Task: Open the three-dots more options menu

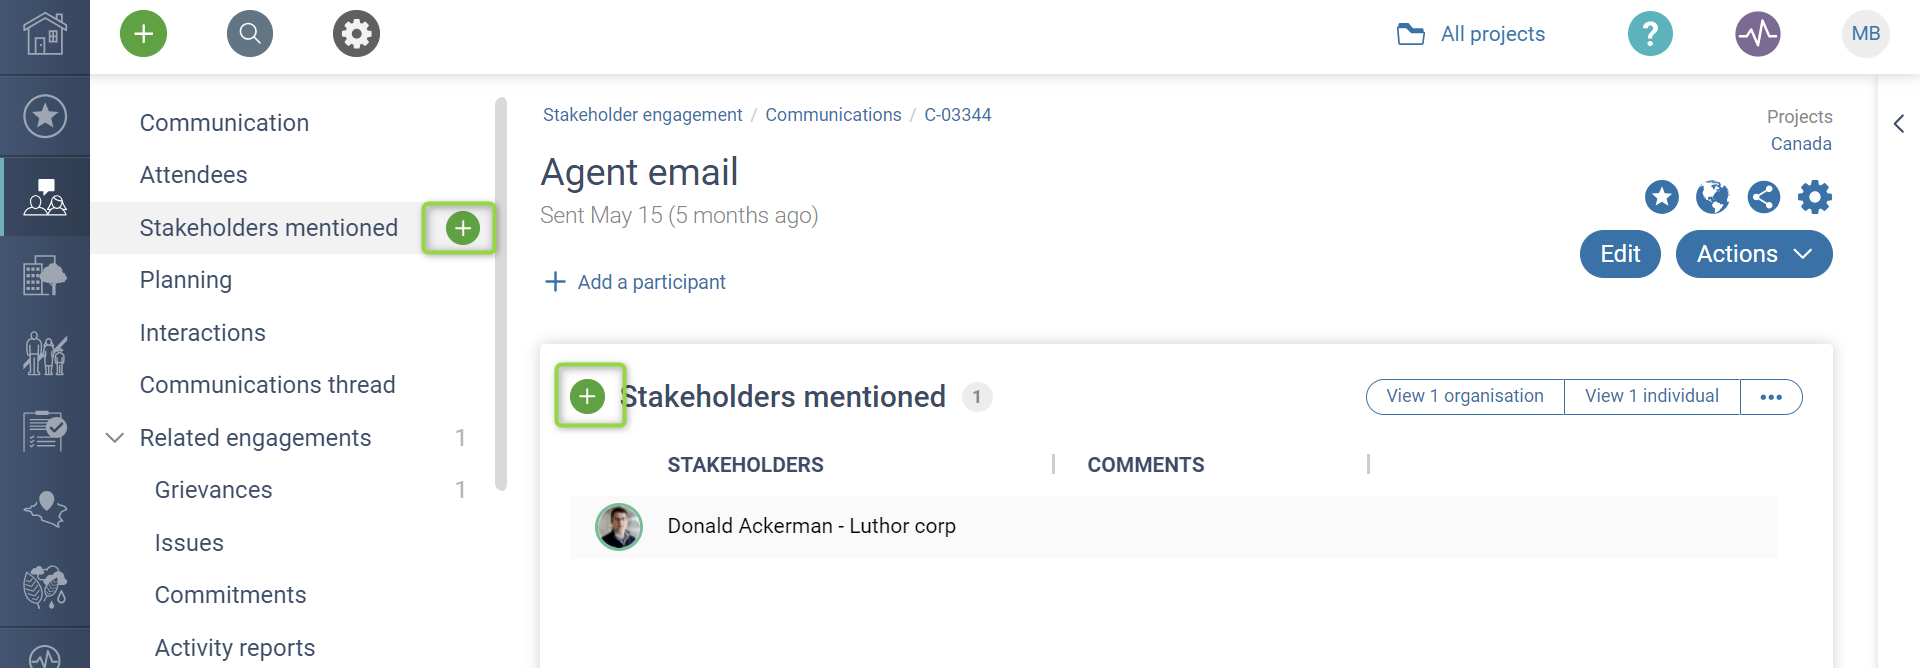Action: [1771, 397]
